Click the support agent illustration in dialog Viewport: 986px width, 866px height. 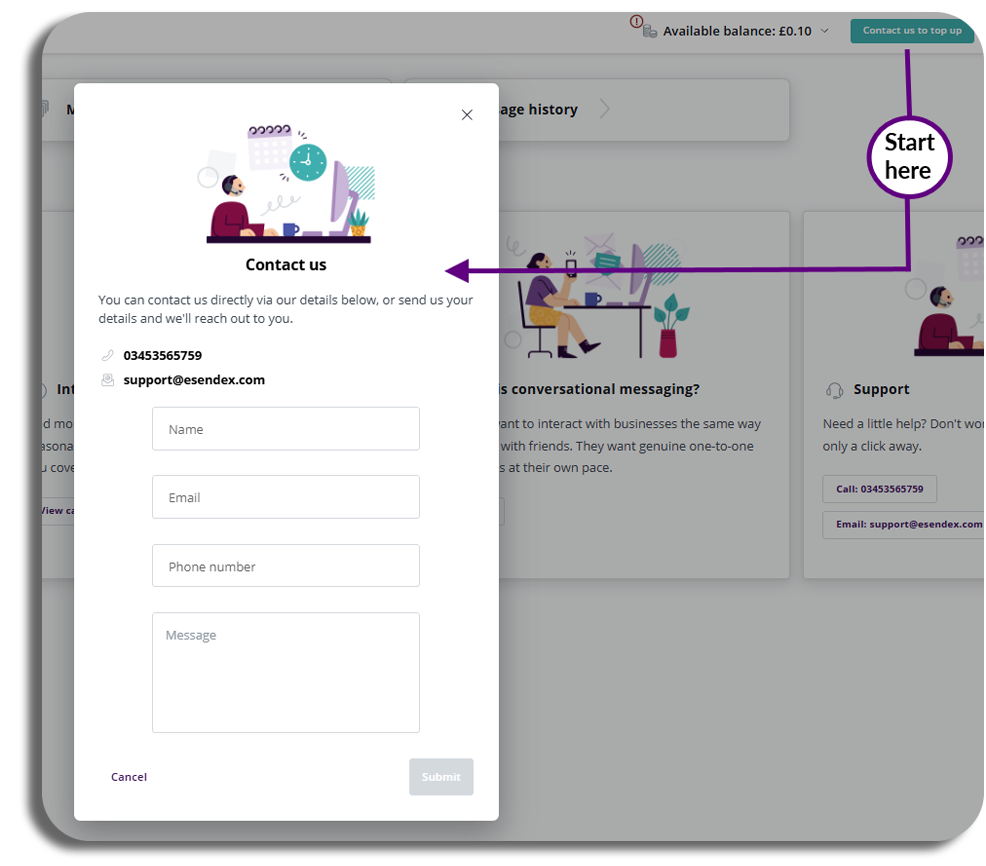click(x=287, y=183)
